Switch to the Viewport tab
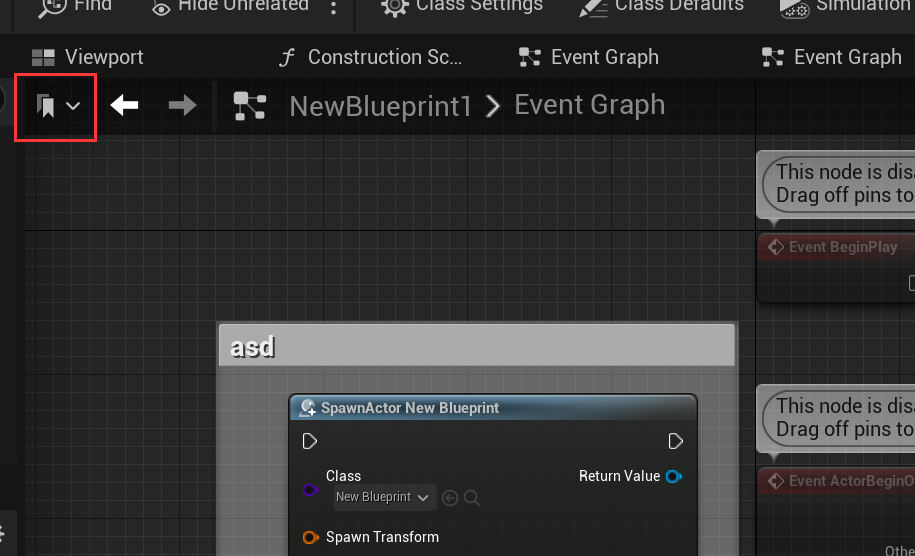 pos(88,57)
